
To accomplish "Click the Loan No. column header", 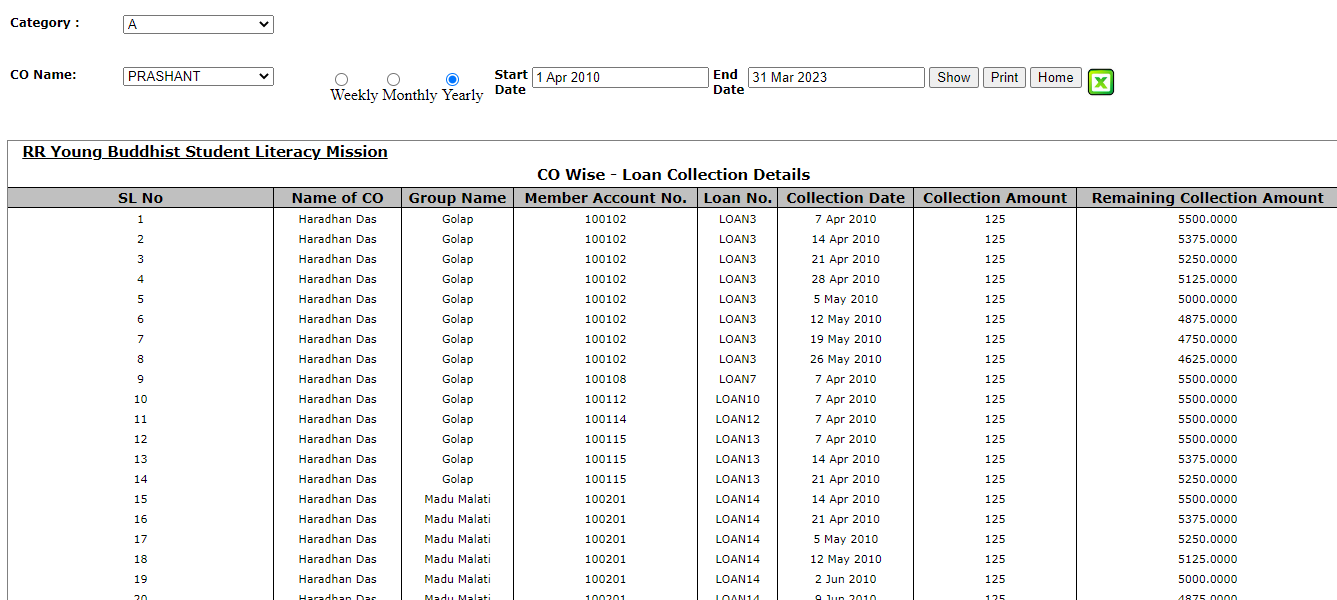I will click(738, 198).
